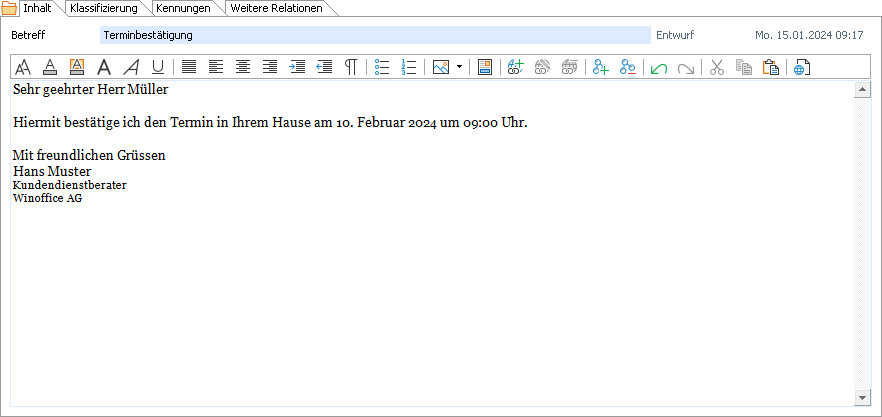The height and width of the screenshot is (417, 882).
Task: Toggle bold formatting
Action: click(x=104, y=68)
